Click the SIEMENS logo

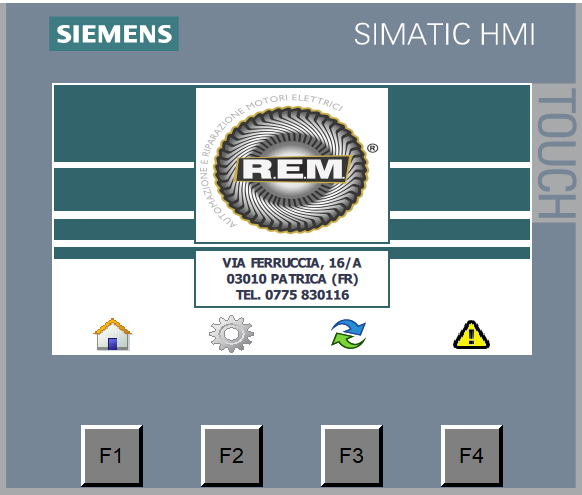[114, 34]
